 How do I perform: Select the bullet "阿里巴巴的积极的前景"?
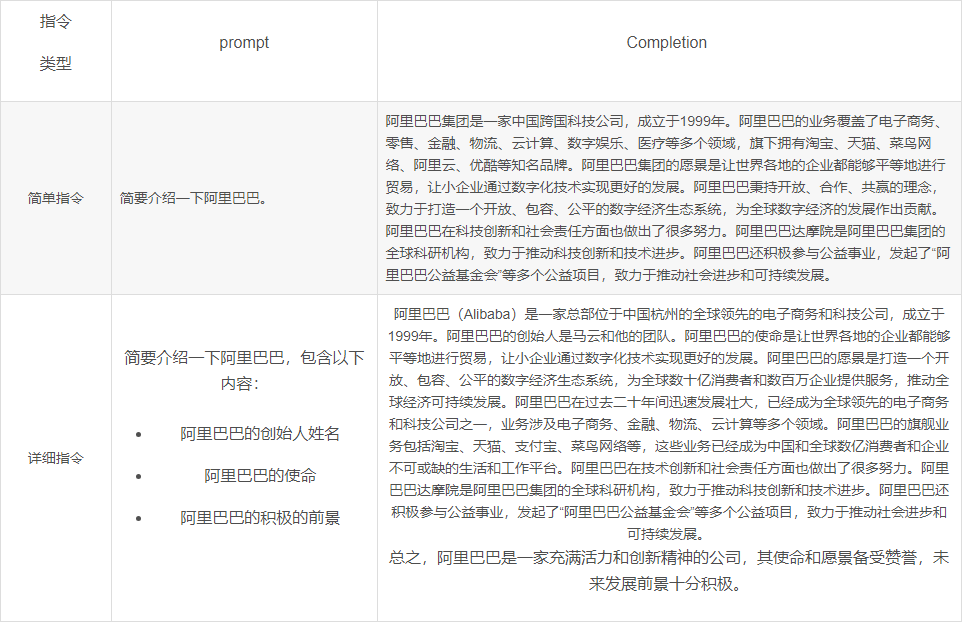pos(260,517)
